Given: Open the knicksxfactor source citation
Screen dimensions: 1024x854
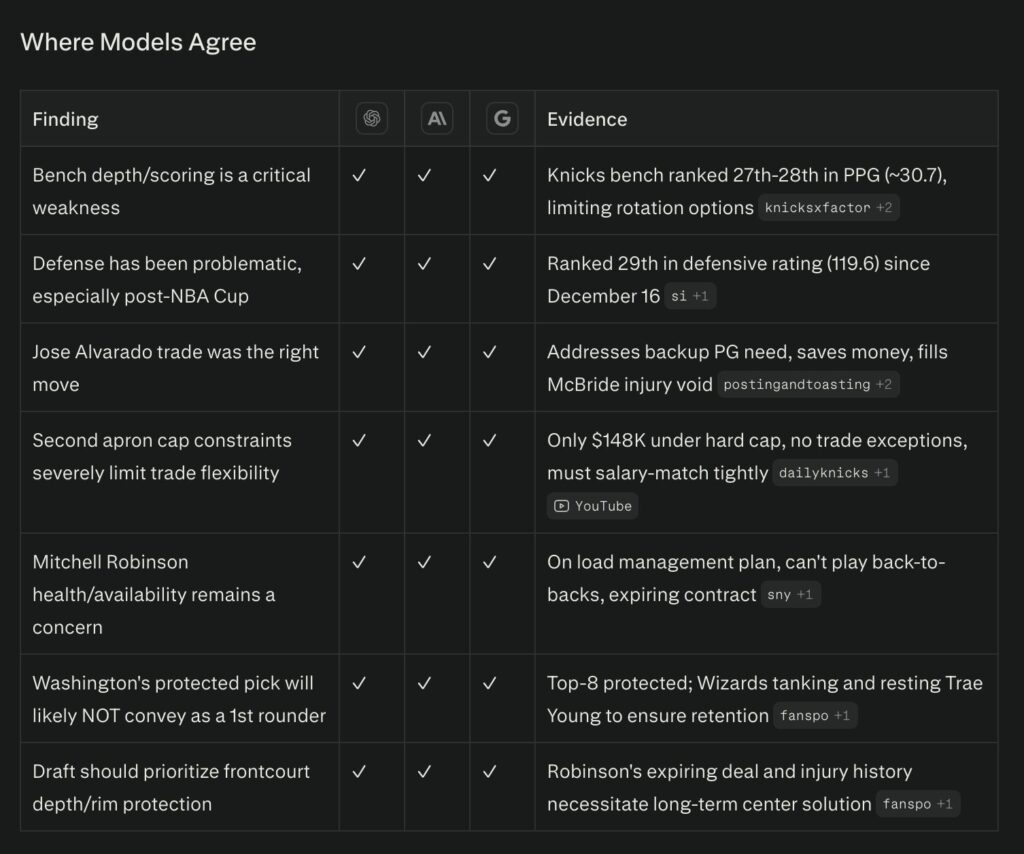Looking at the screenshot, I should click(x=828, y=208).
